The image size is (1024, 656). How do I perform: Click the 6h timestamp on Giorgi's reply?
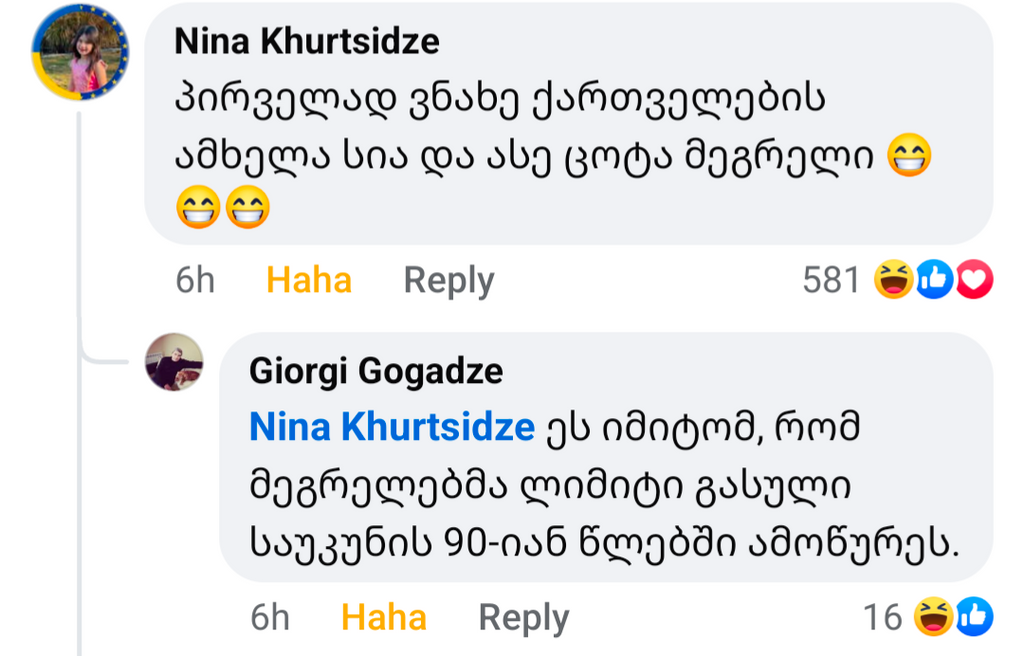pyautogui.click(x=270, y=617)
